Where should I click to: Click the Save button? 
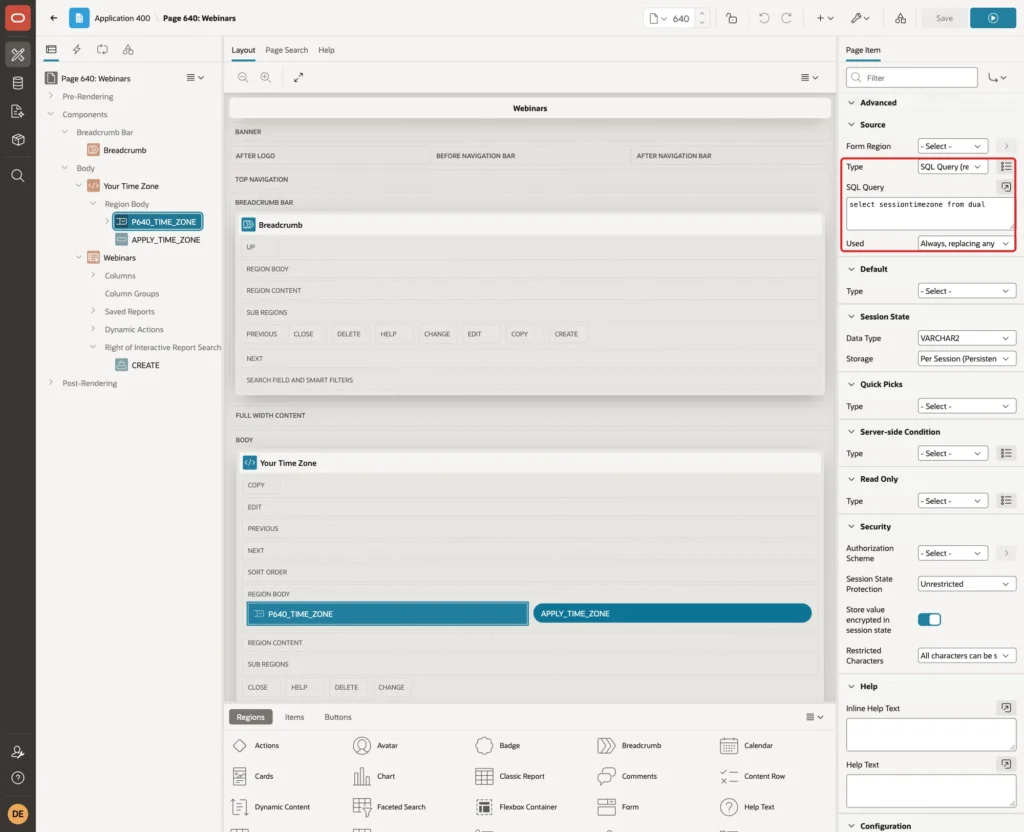(944, 18)
